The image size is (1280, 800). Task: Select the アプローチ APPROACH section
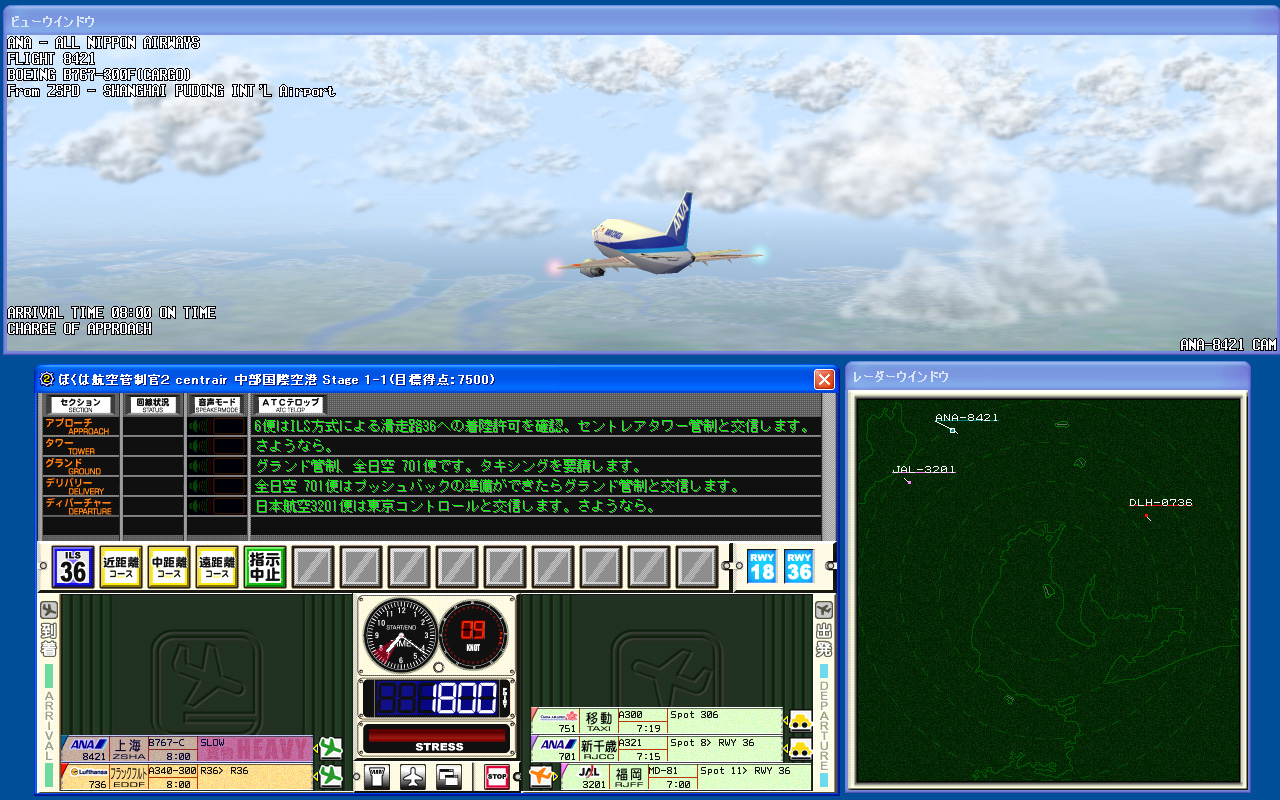click(x=81, y=426)
